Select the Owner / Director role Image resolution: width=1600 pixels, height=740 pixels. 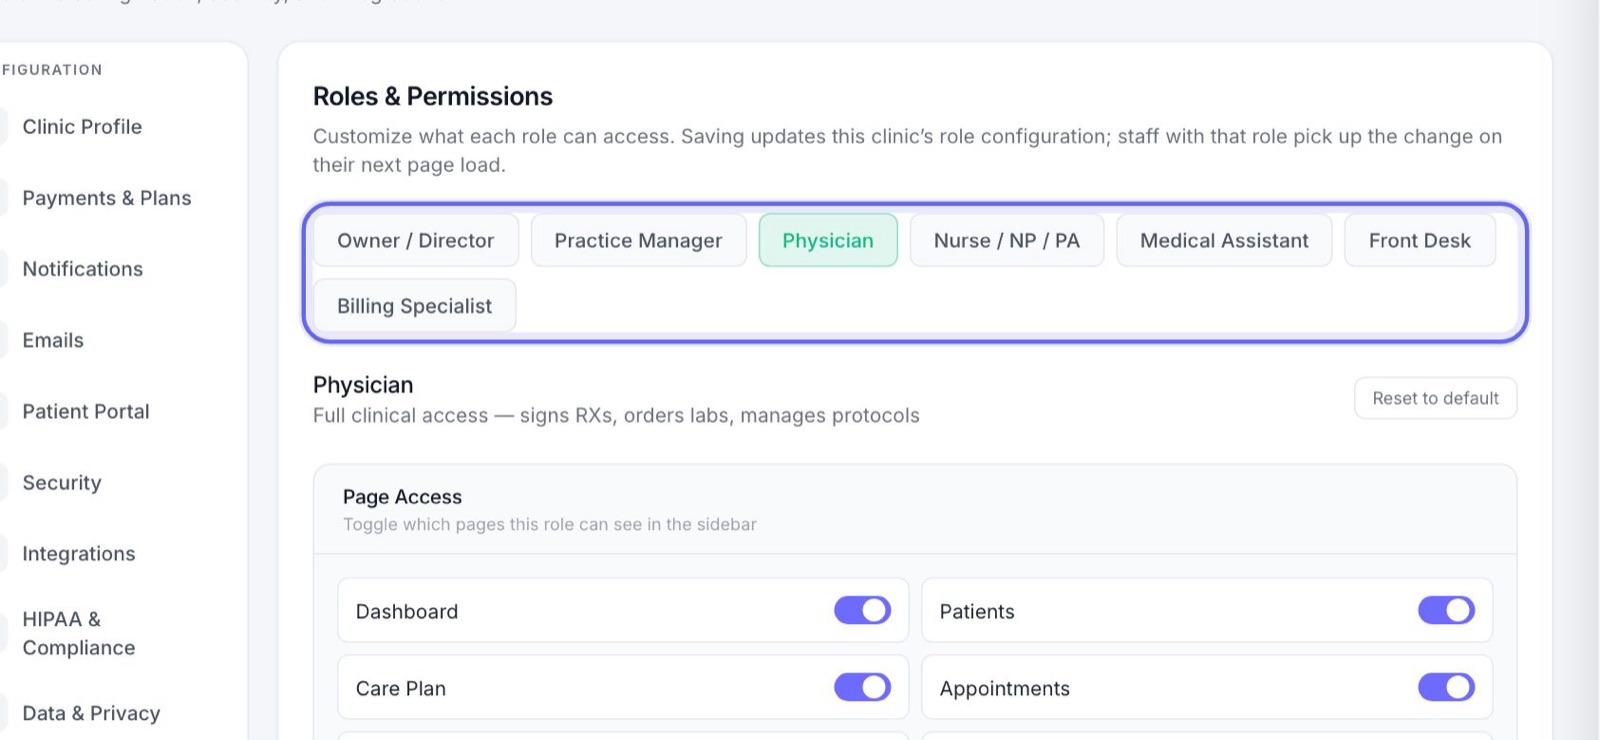(x=416, y=240)
